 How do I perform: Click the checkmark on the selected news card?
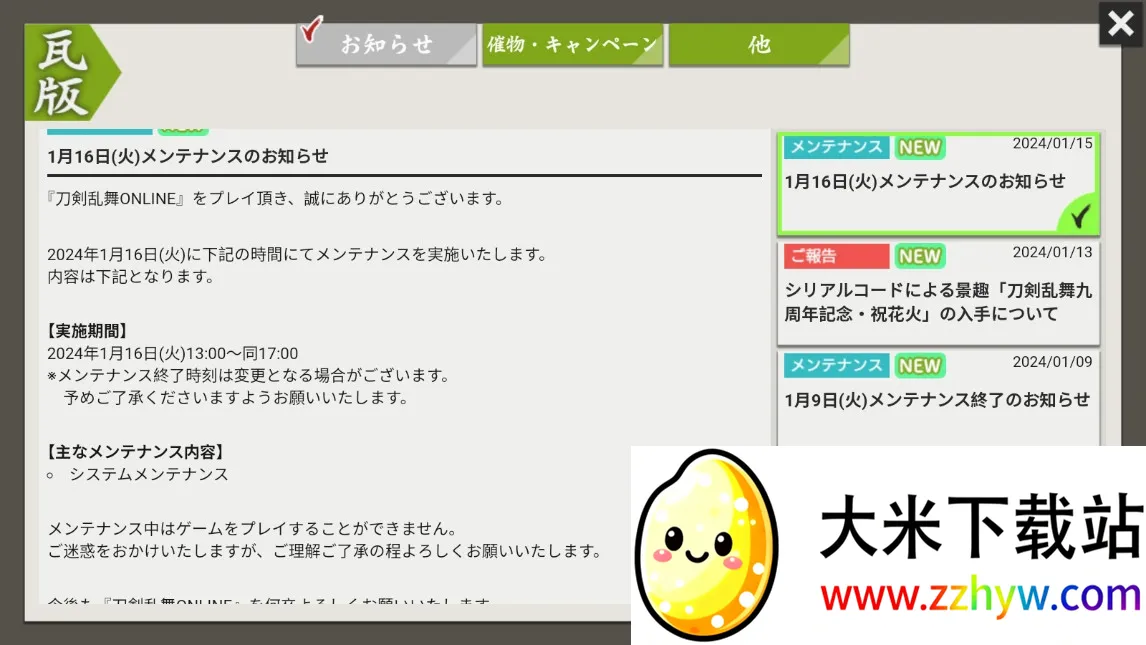pyautogui.click(x=1079, y=215)
